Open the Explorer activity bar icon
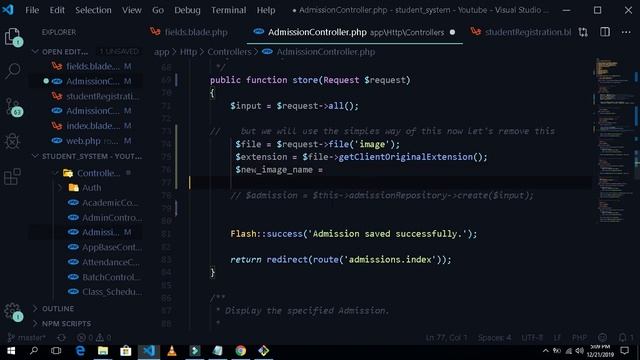The image size is (640, 360). click(x=13, y=37)
